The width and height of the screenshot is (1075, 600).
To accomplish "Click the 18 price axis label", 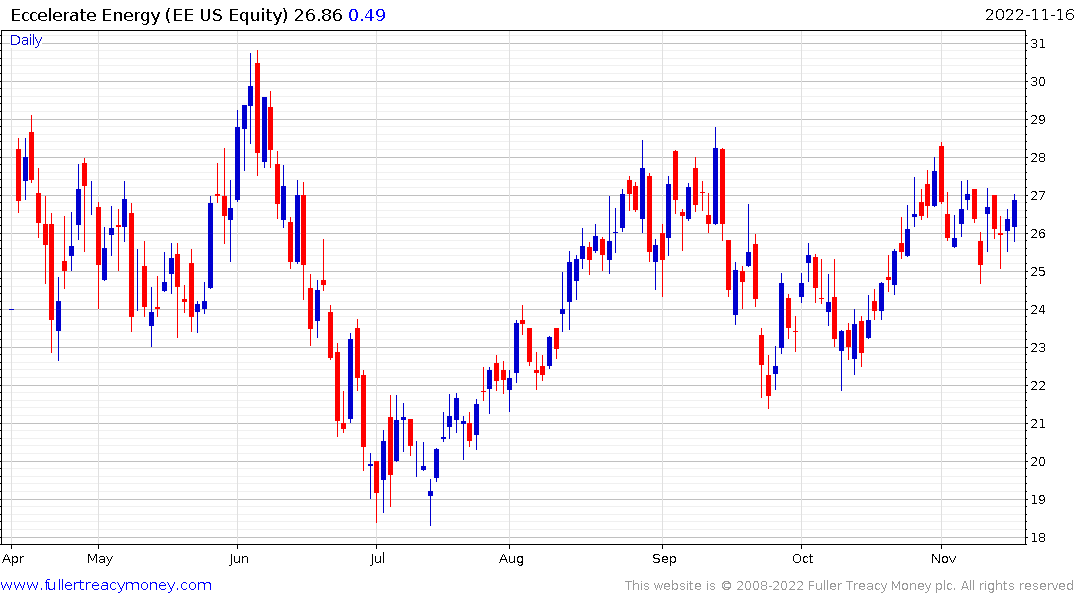I will click(x=1038, y=538).
